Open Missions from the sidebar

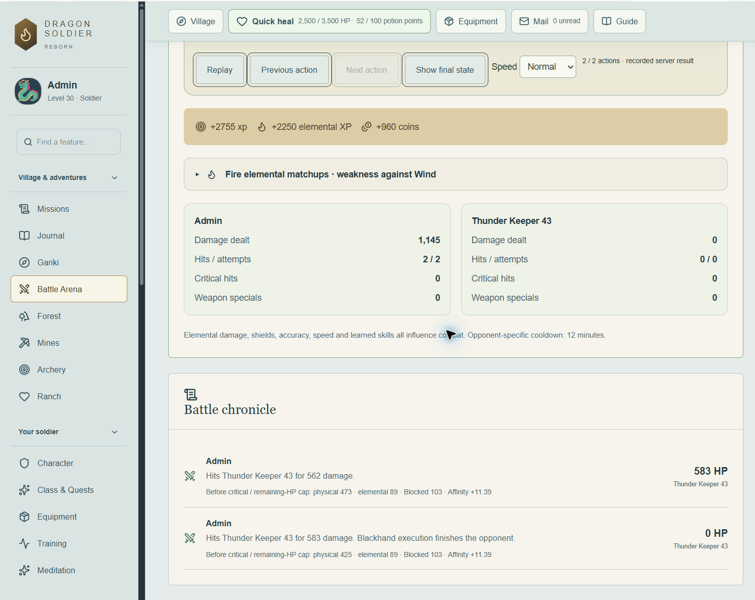[69, 209]
